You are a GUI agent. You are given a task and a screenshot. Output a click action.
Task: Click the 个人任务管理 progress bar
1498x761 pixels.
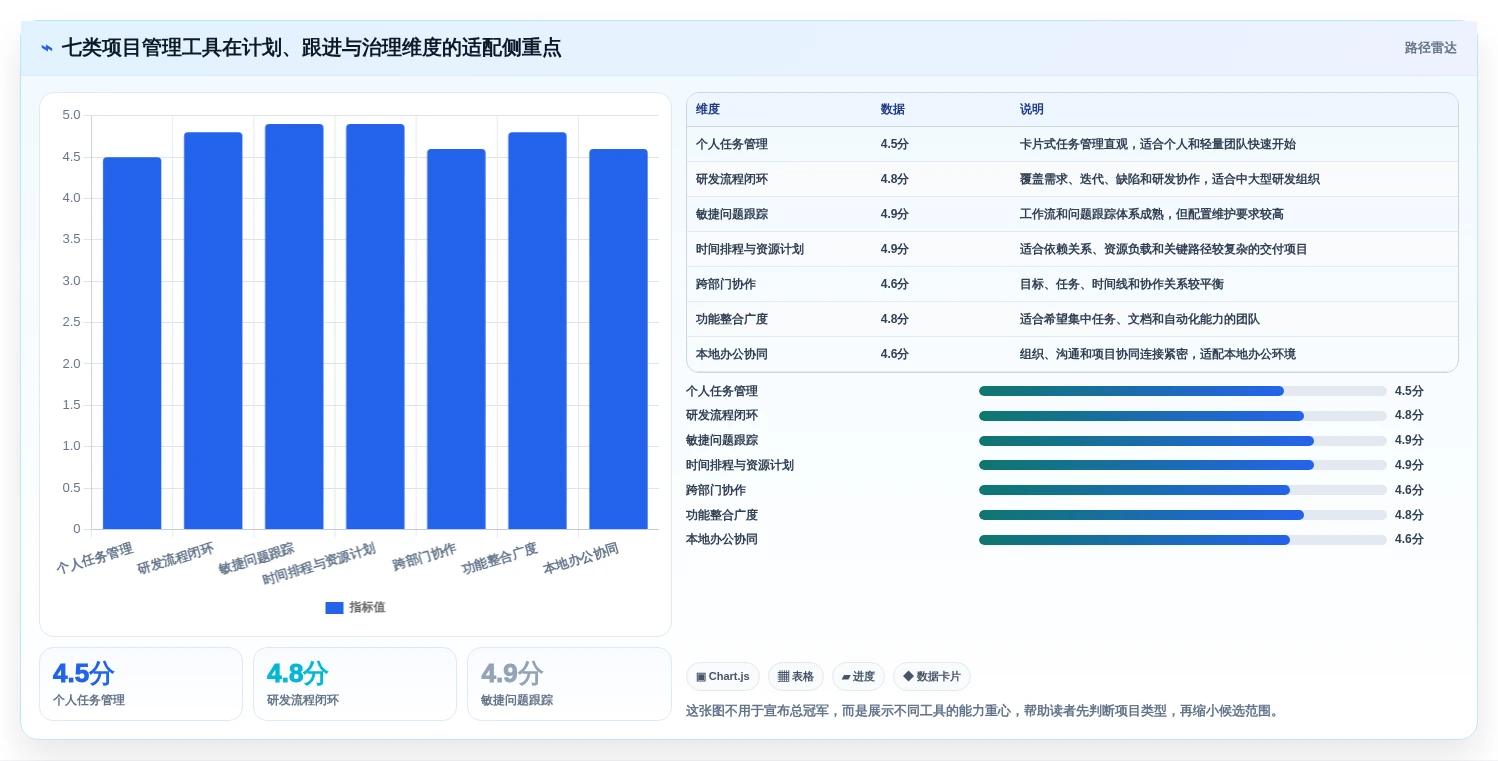tap(1182, 391)
